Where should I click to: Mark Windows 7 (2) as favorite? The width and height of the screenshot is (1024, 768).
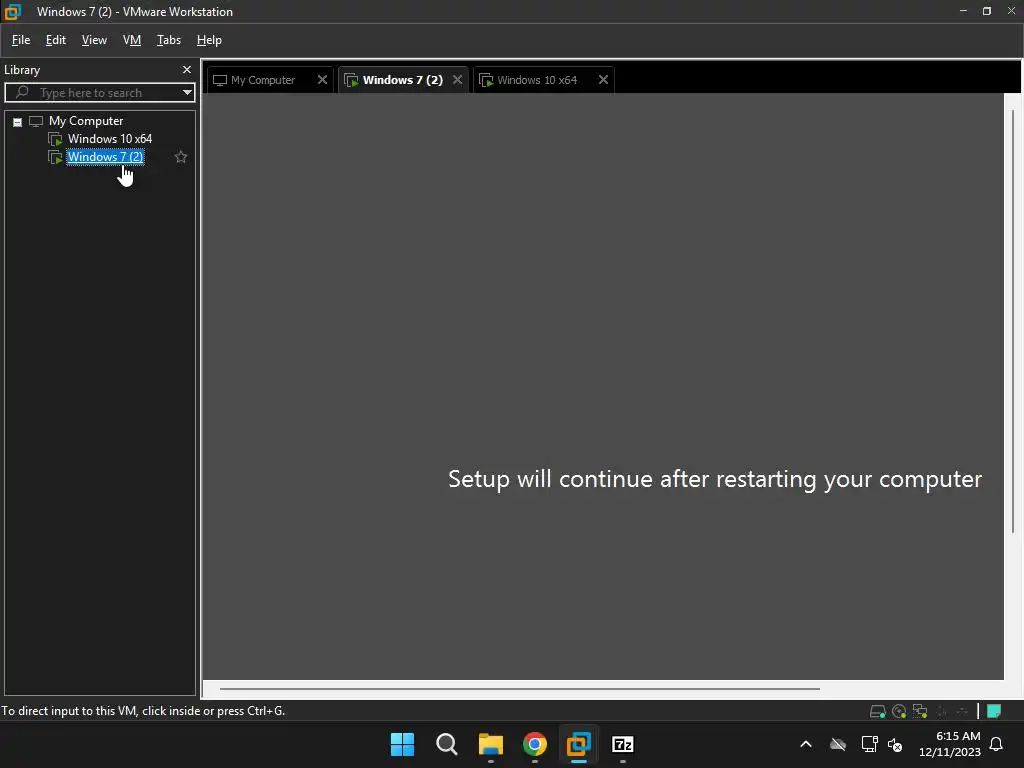pos(181,157)
